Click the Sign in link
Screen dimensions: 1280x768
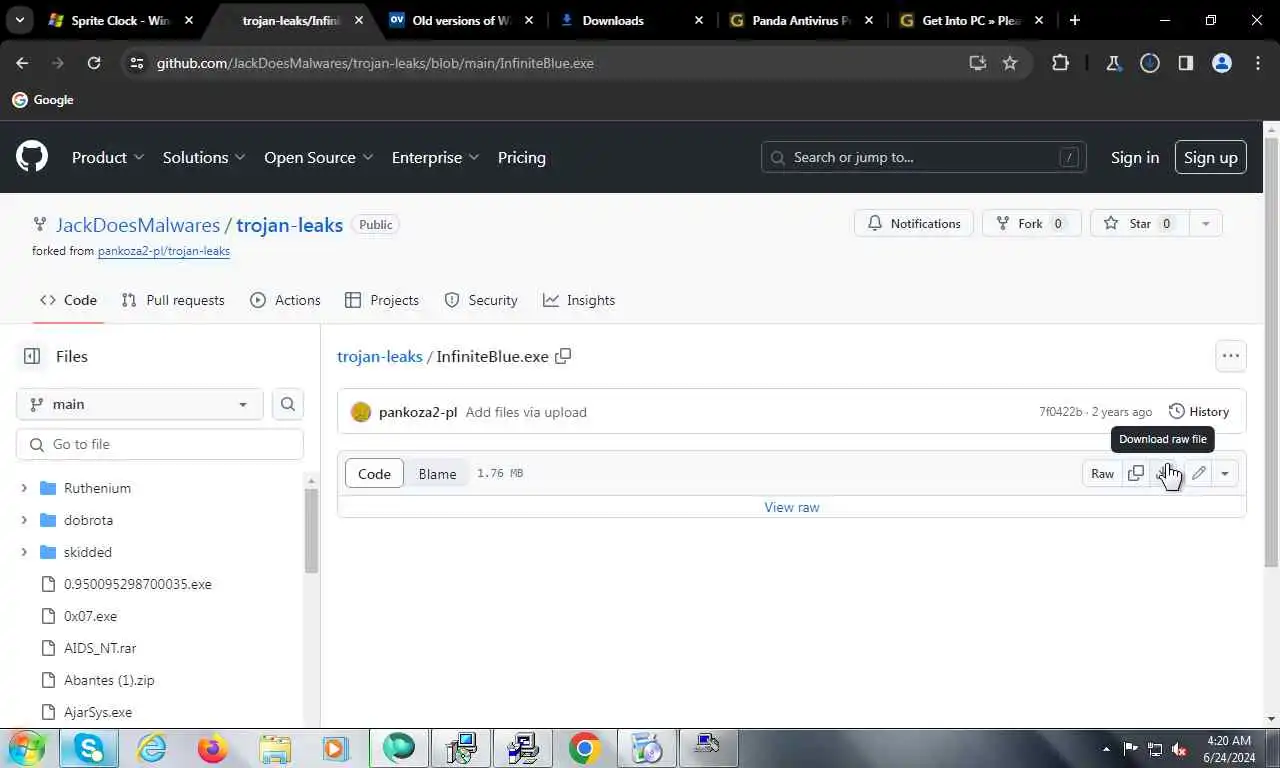[x=1135, y=157]
